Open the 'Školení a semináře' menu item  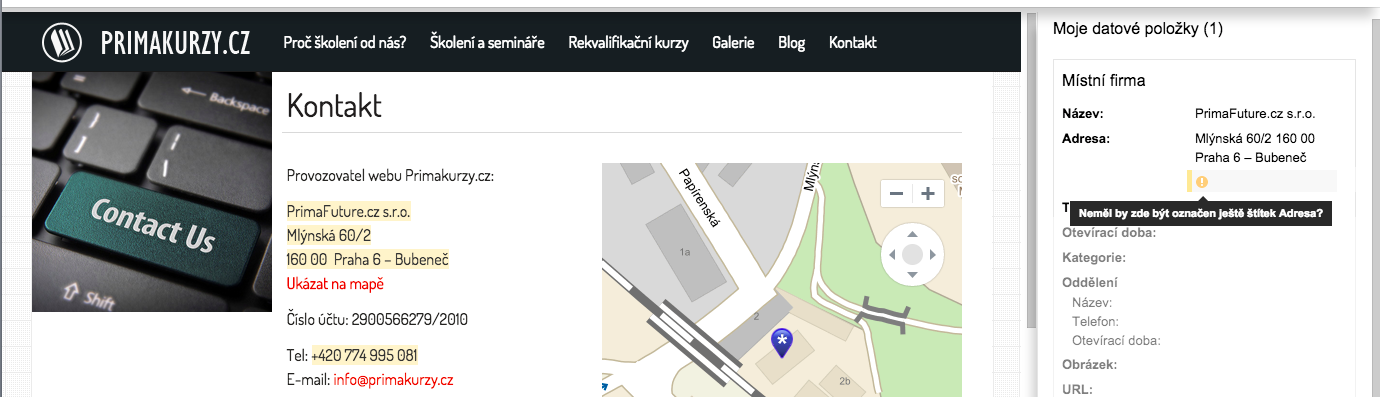pos(487,43)
